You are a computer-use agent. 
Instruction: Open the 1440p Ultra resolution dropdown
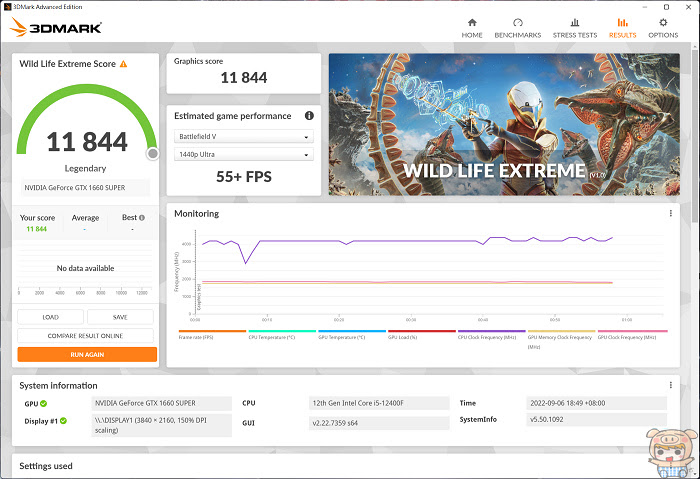[244, 154]
